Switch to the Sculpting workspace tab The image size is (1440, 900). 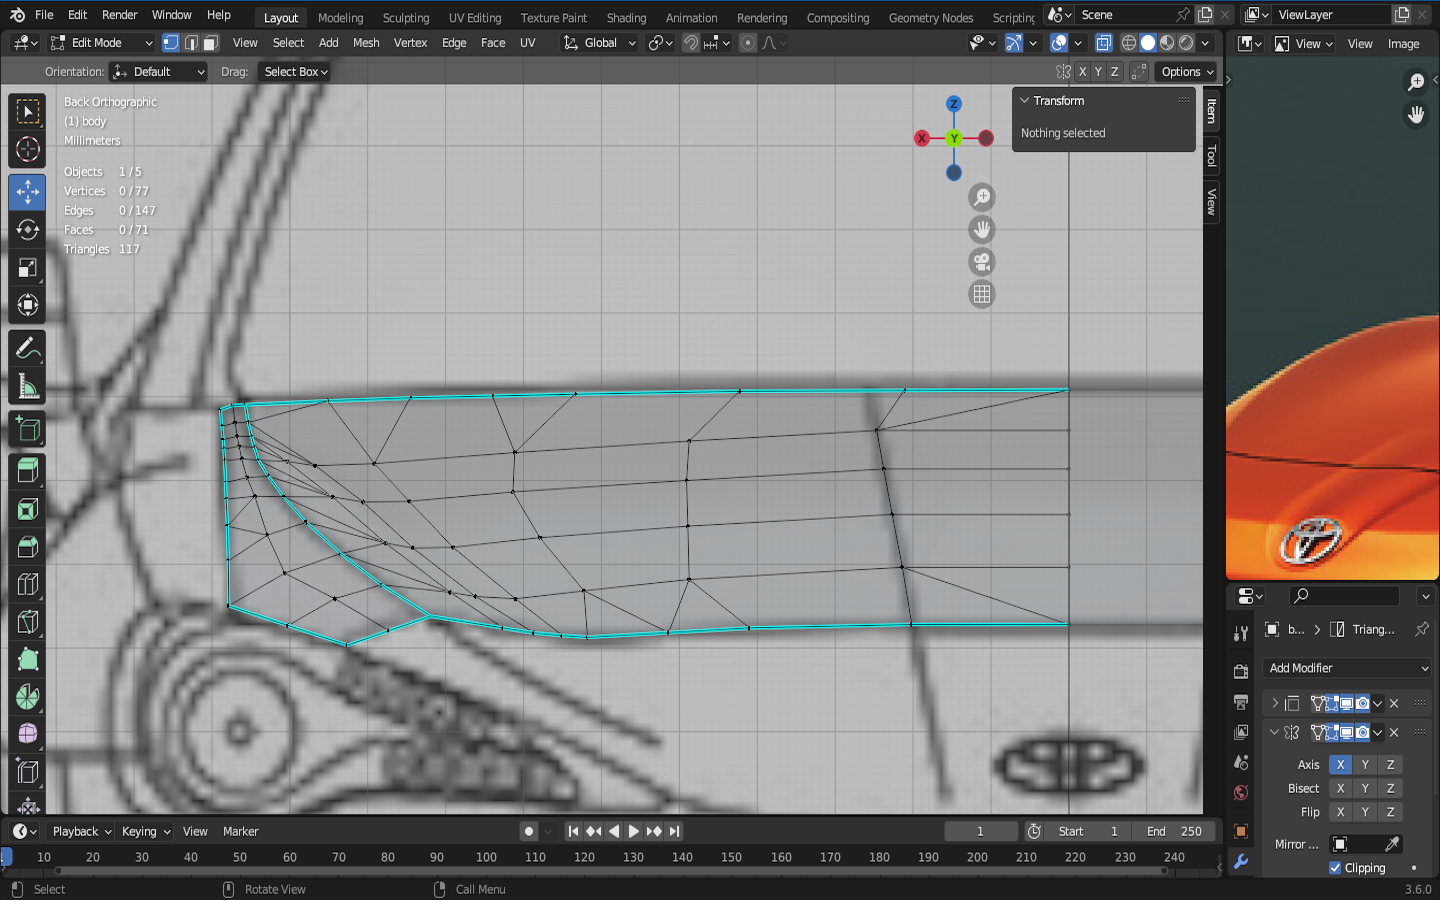(x=406, y=18)
